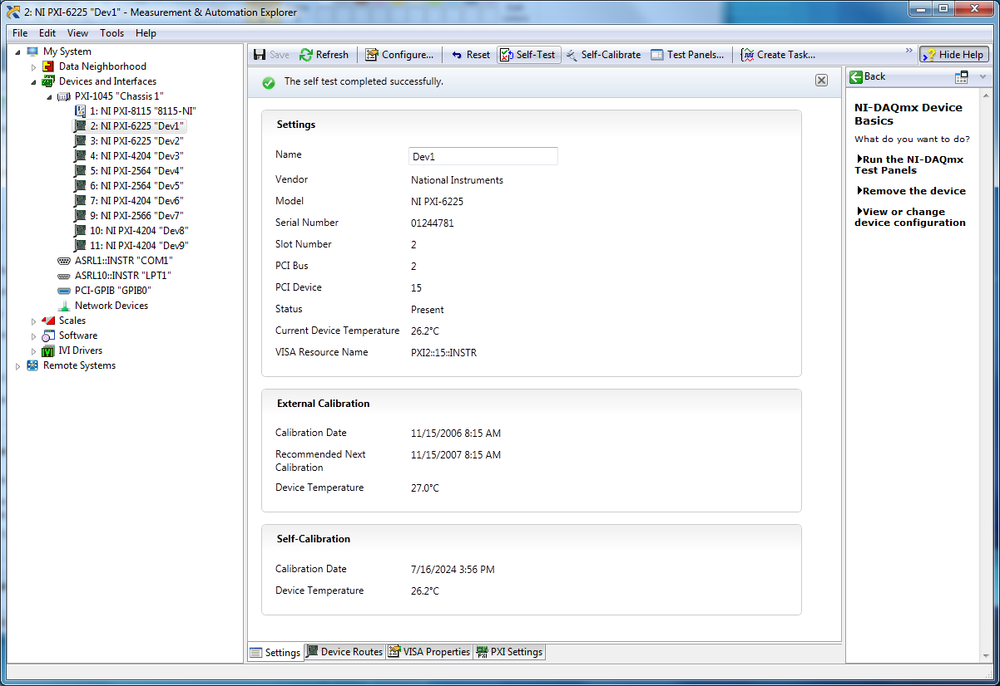This screenshot has width=1000, height=686.
Task: Open Run the NI-DAQmx Test Panels link
Action: coord(909,164)
